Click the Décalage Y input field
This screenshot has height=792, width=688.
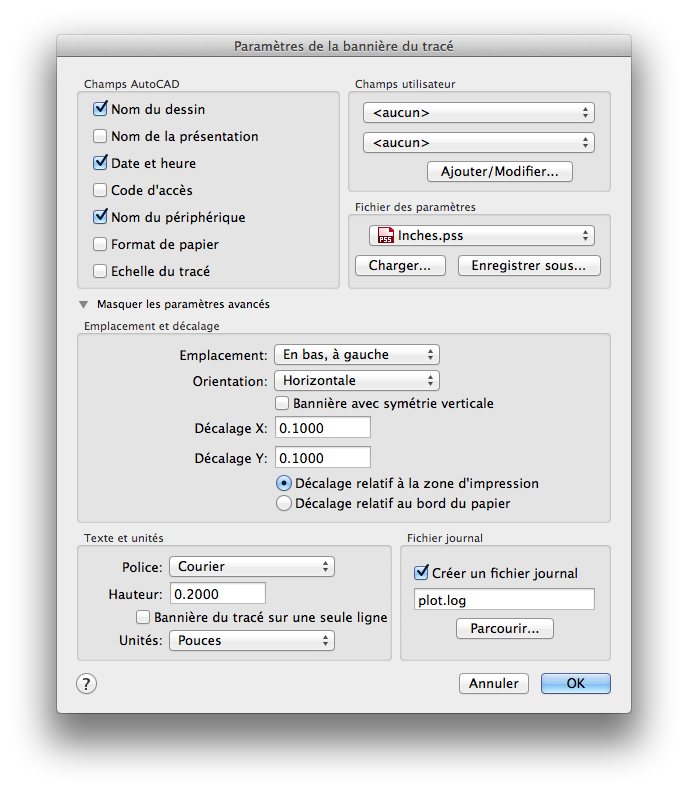point(323,457)
